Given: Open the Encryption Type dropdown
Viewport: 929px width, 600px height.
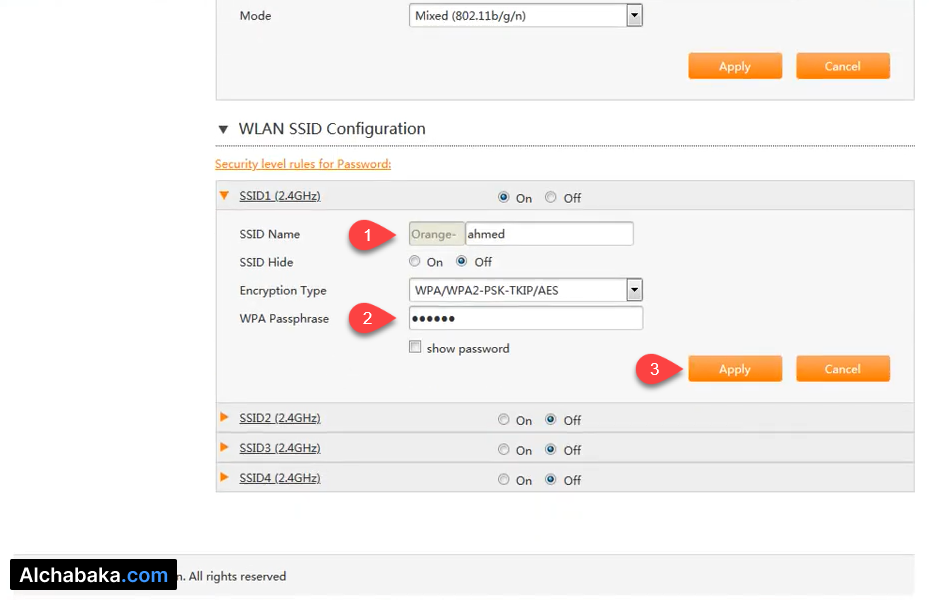Looking at the screenshot, I should (x=634, y=290).
